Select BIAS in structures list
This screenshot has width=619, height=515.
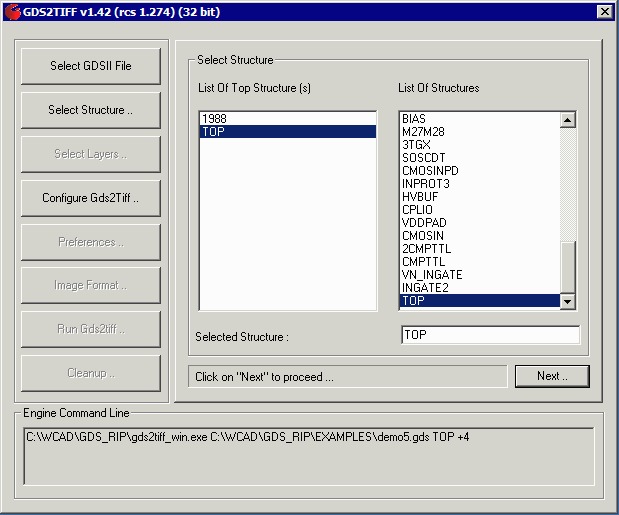480,118
